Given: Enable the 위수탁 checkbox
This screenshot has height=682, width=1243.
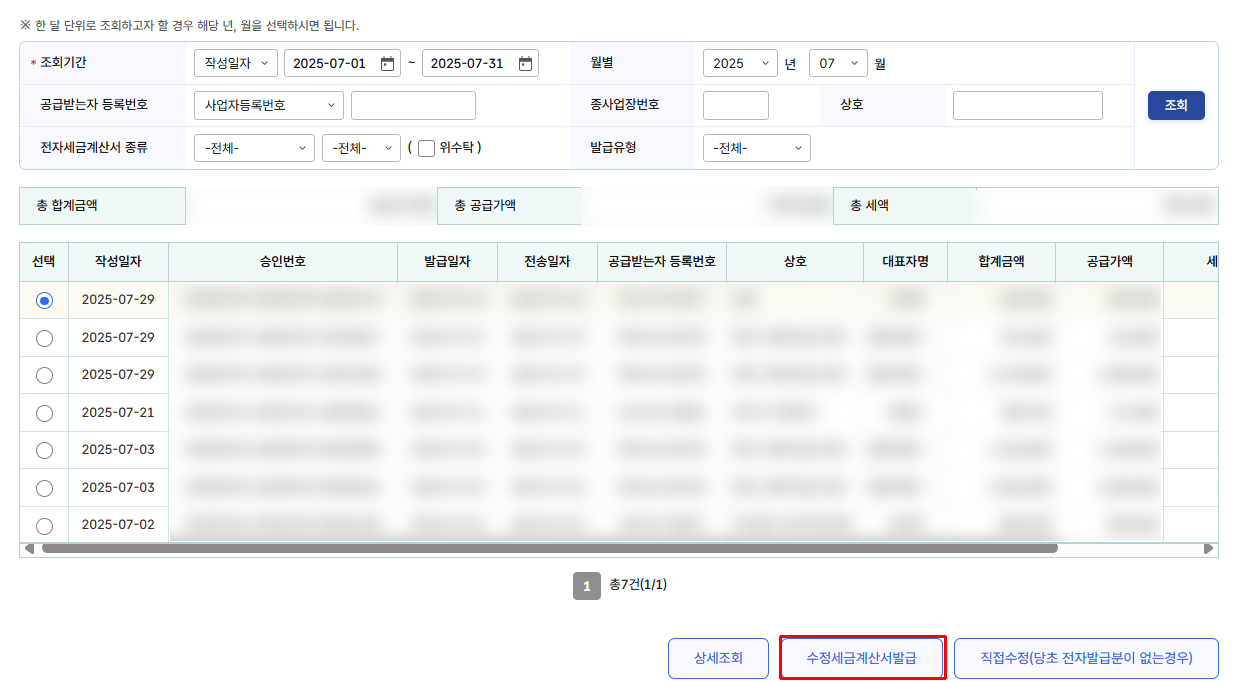Looking at the screenshot, I should point(426,148).
